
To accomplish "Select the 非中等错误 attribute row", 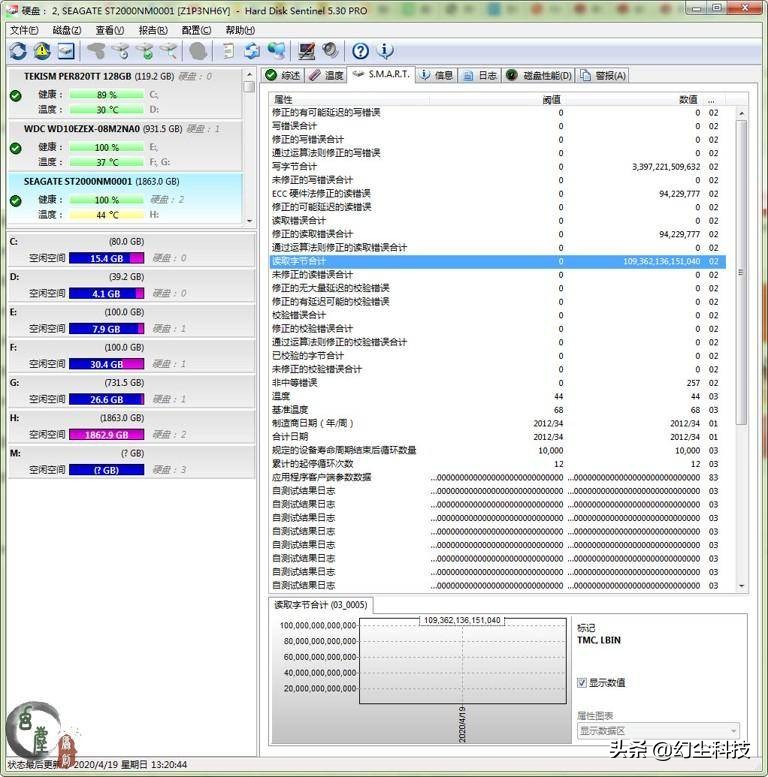I will (x=498, y=383).
